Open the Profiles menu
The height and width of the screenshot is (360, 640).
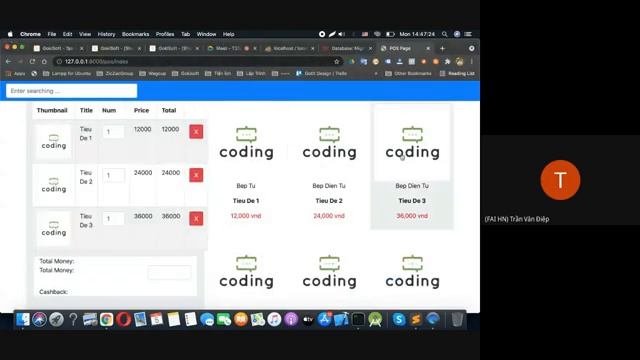coord(165,34)
